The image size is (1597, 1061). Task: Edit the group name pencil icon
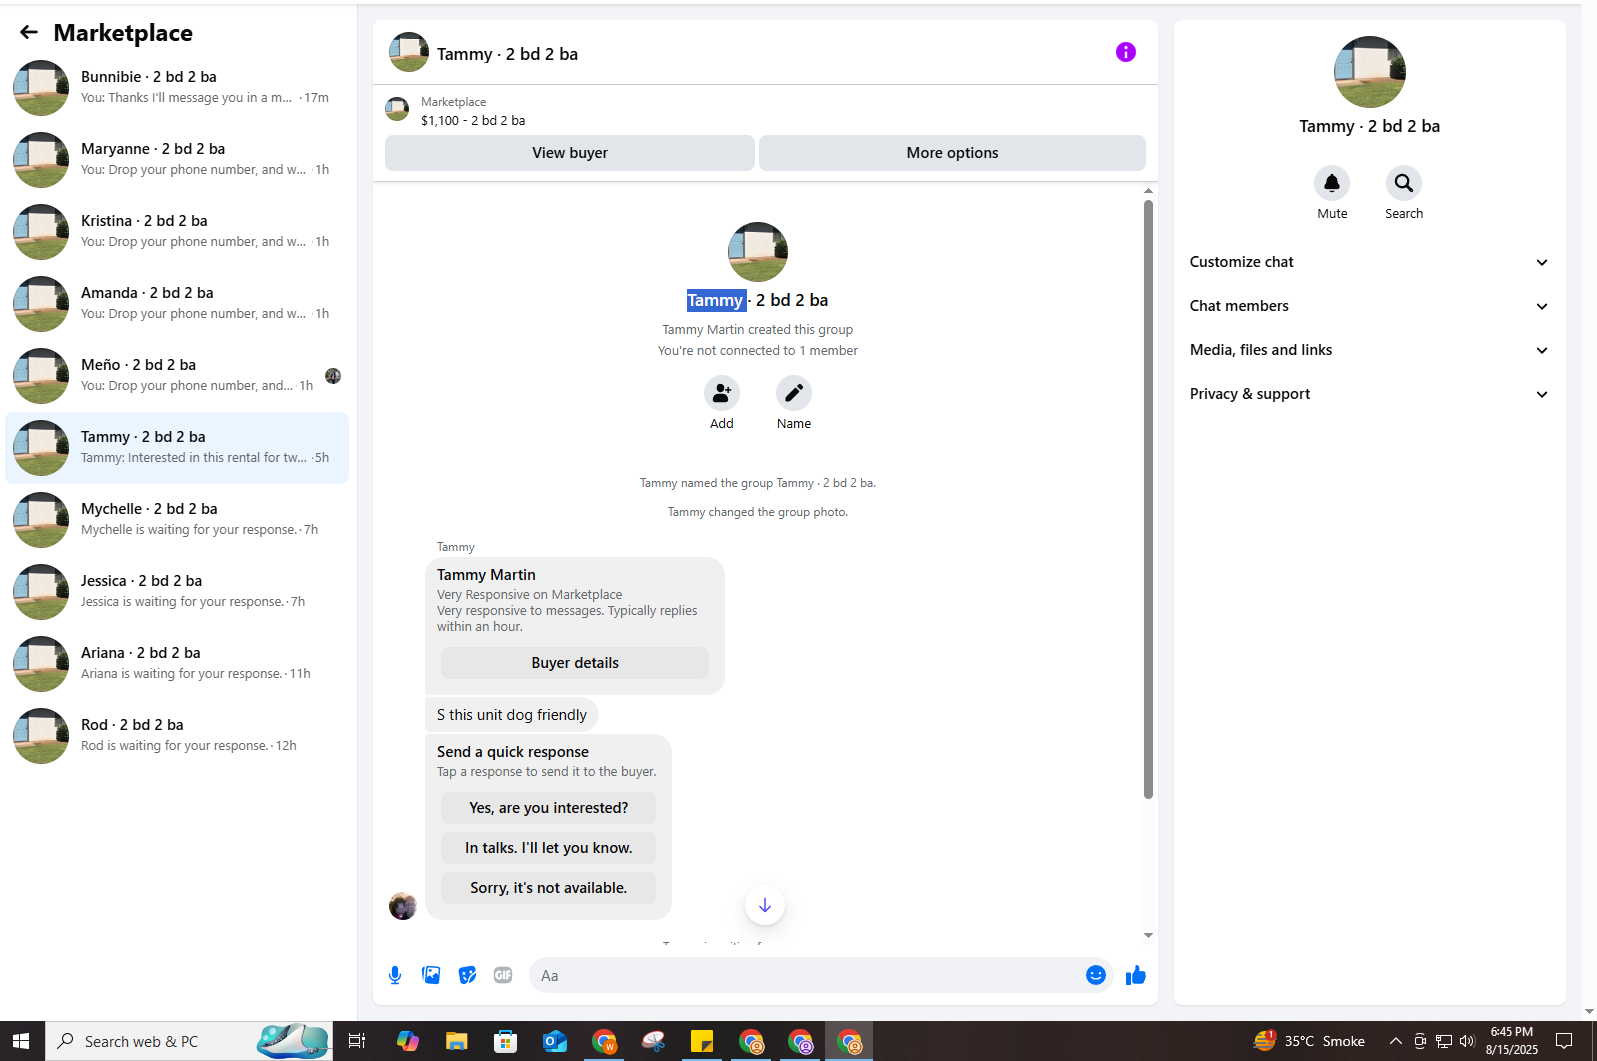click(x=794, y=393)
